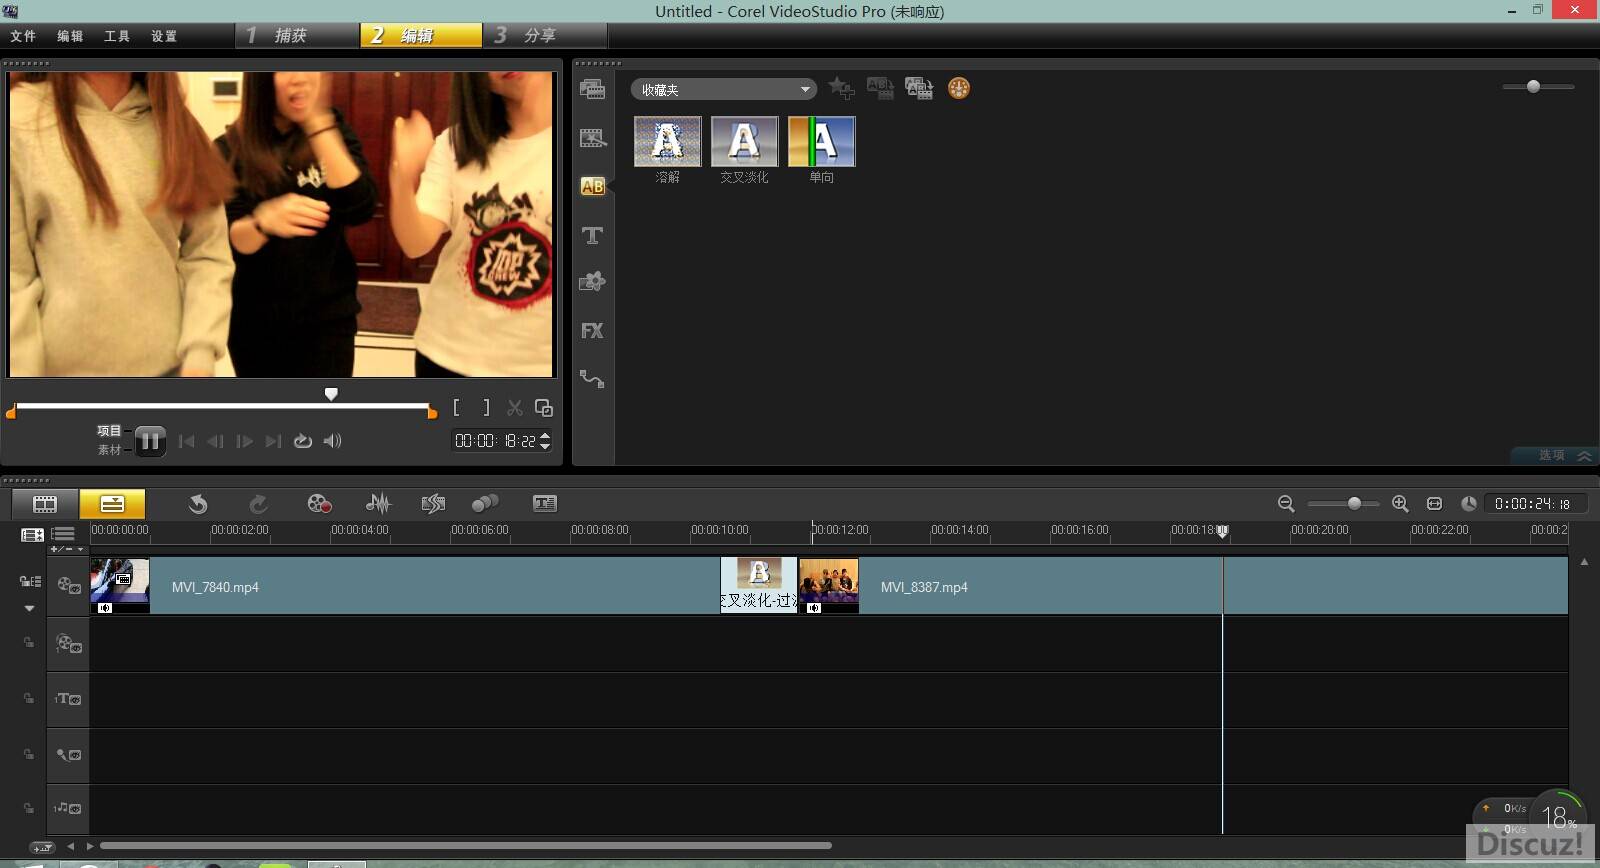Toggle the Repeat playback button
1600x868 pixels.
pos(302,441)
